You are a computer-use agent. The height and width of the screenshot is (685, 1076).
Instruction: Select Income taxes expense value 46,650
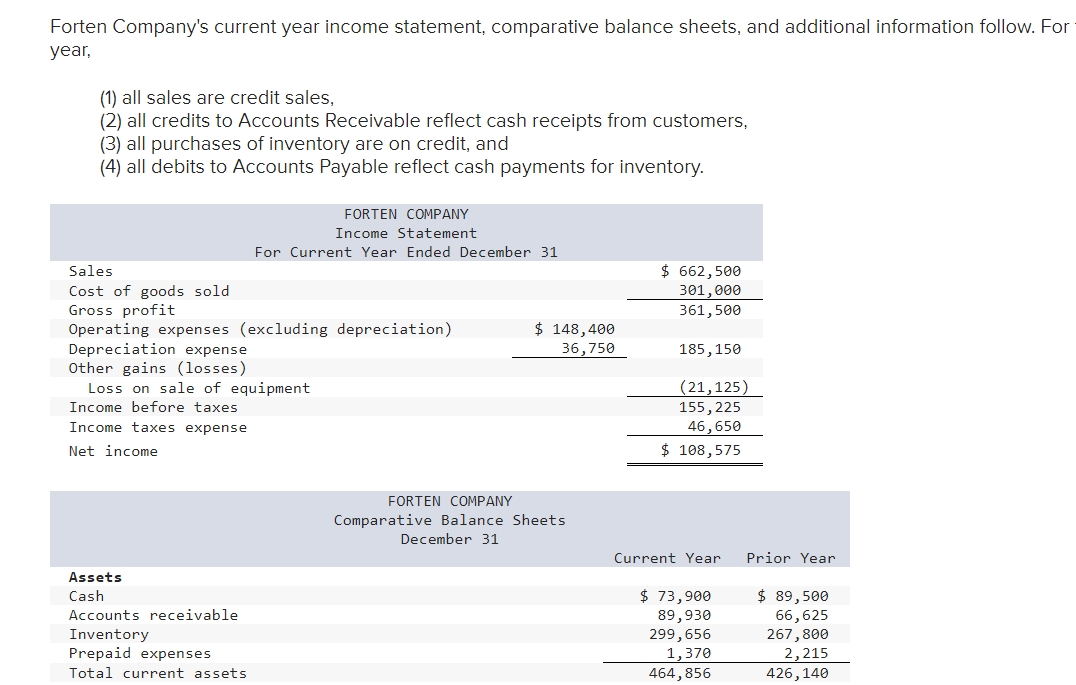point(714,426)
